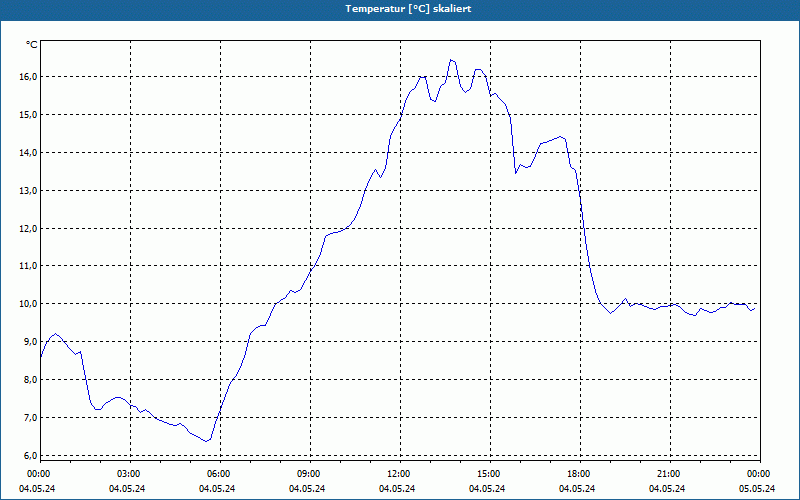Click the title "Temperatur [°C] skaliert"
This screenshot has width=800, height=500.
pos(408,9)
